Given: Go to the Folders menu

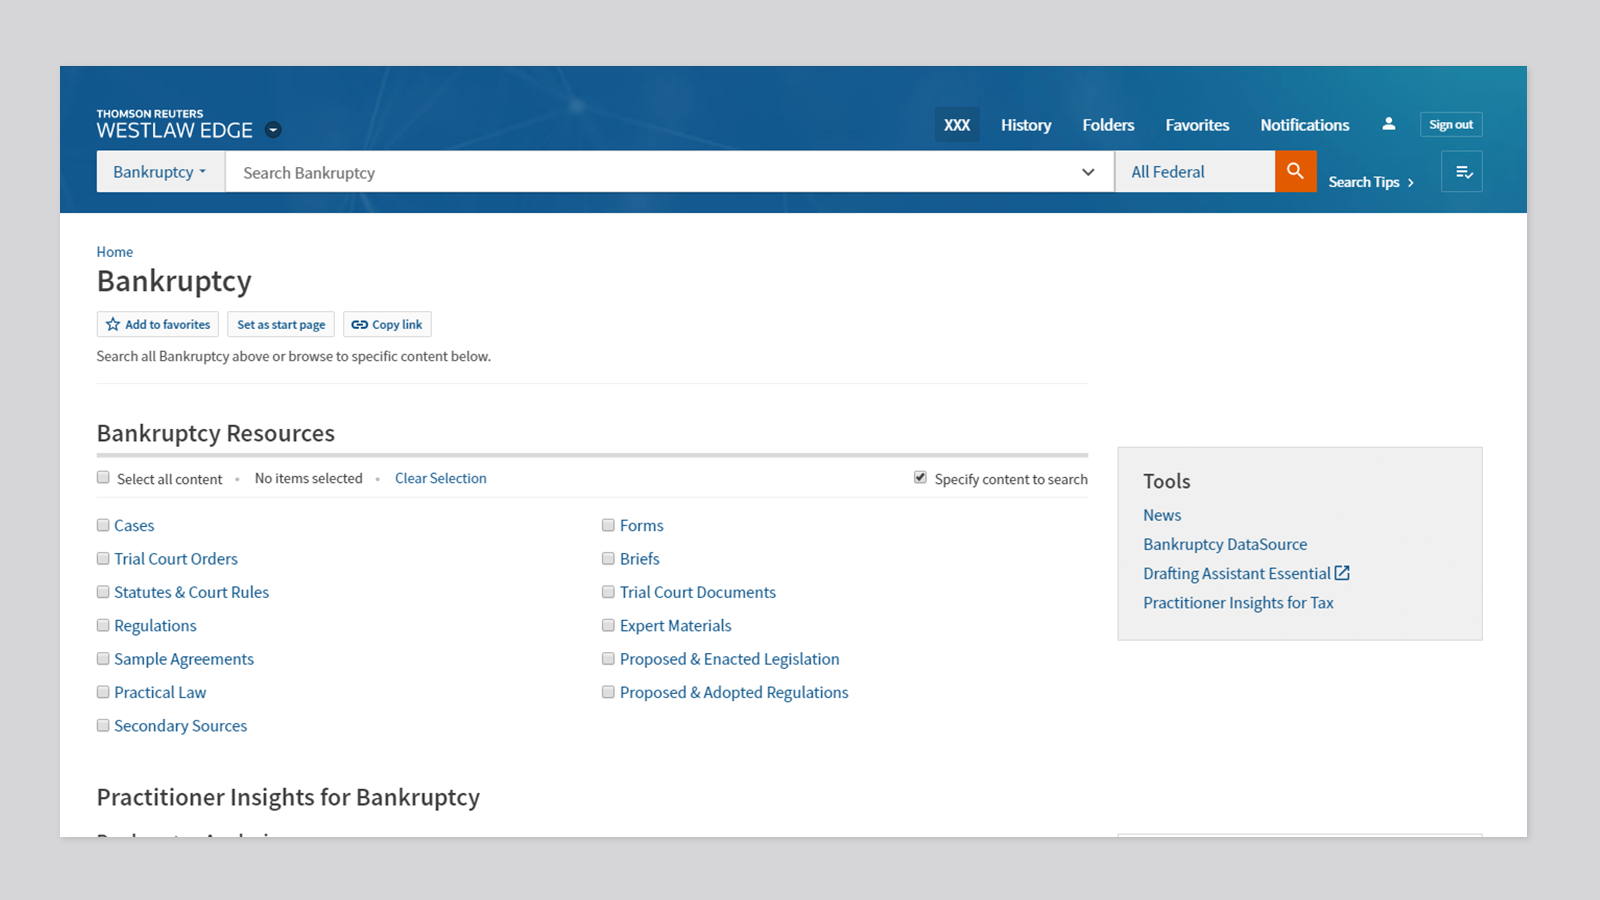Looking at the screenshot, I should pos(1108,125).
